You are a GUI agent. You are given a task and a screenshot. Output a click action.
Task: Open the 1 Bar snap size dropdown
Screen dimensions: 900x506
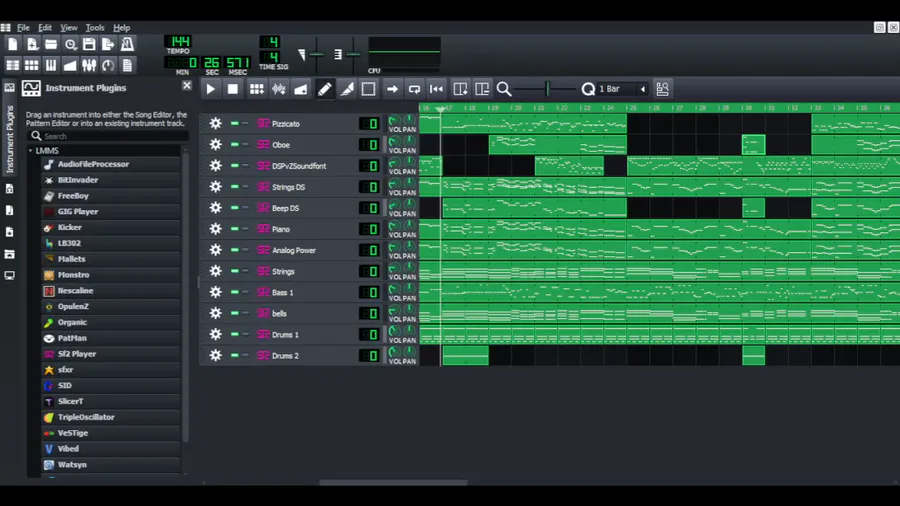[622, 89]
